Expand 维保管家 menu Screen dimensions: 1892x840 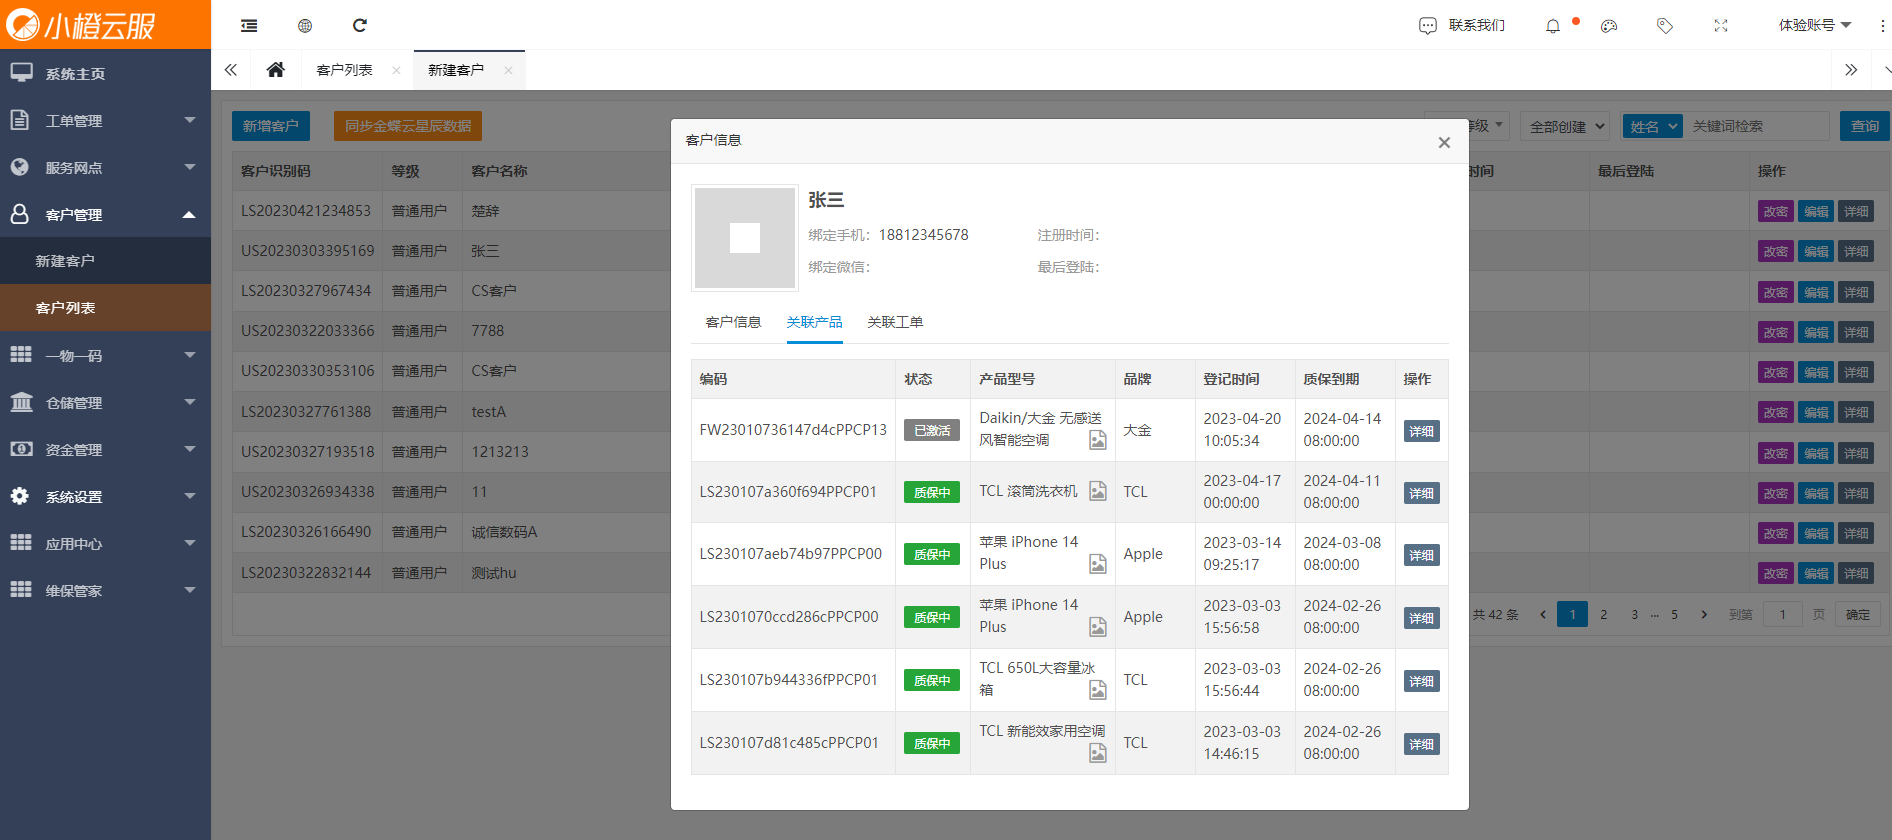point(105,590)
